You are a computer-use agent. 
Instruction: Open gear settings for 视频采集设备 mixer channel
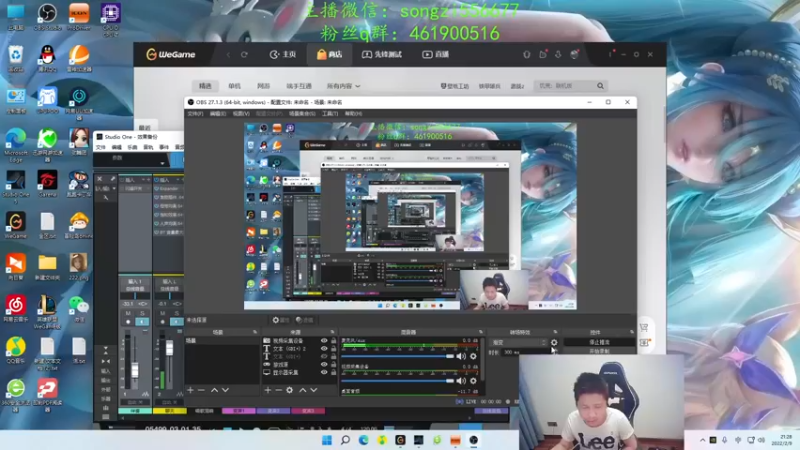coord(473,381)
